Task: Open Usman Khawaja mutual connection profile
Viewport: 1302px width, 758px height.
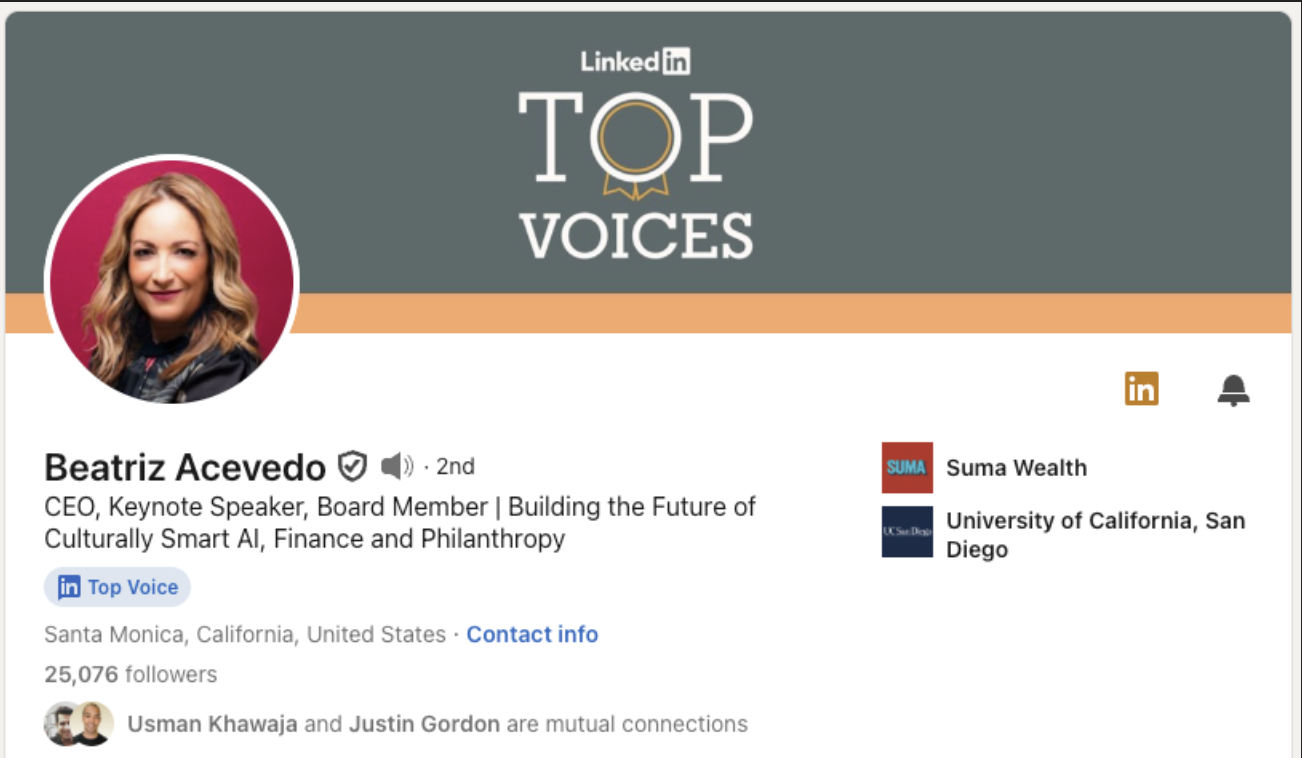Action: coord(212,724)
